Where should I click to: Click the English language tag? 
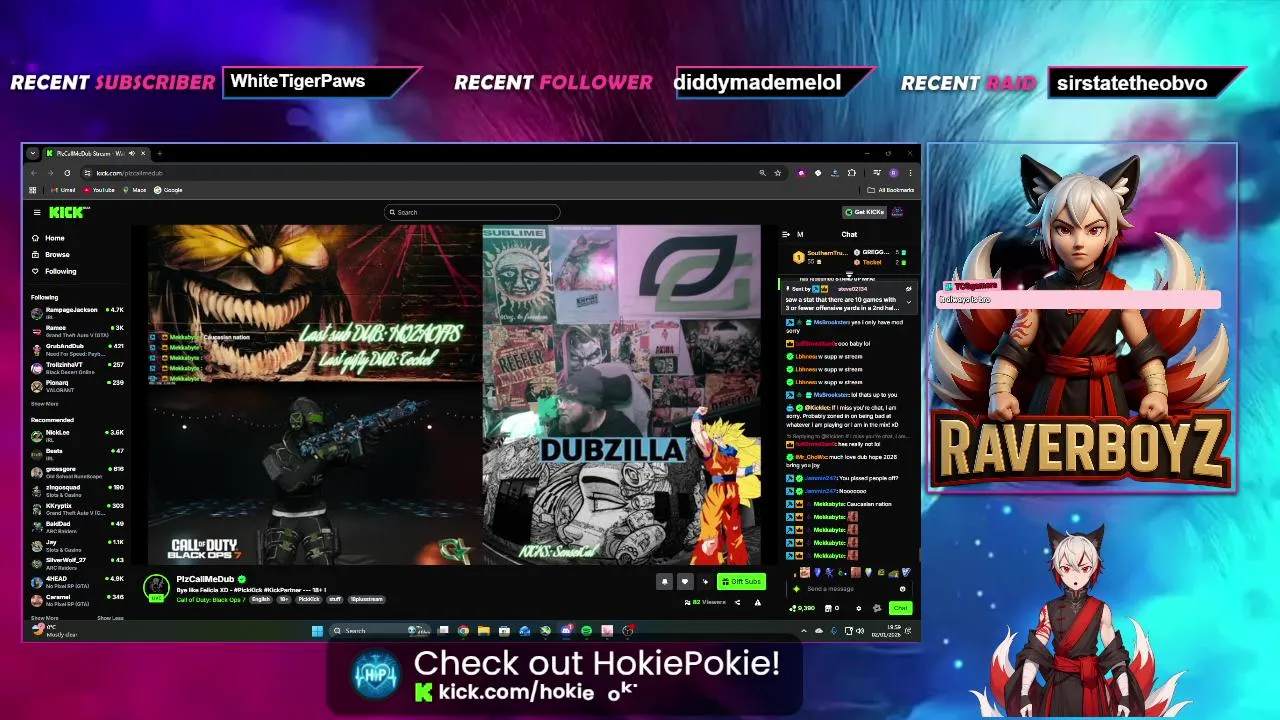coord(261,599)
